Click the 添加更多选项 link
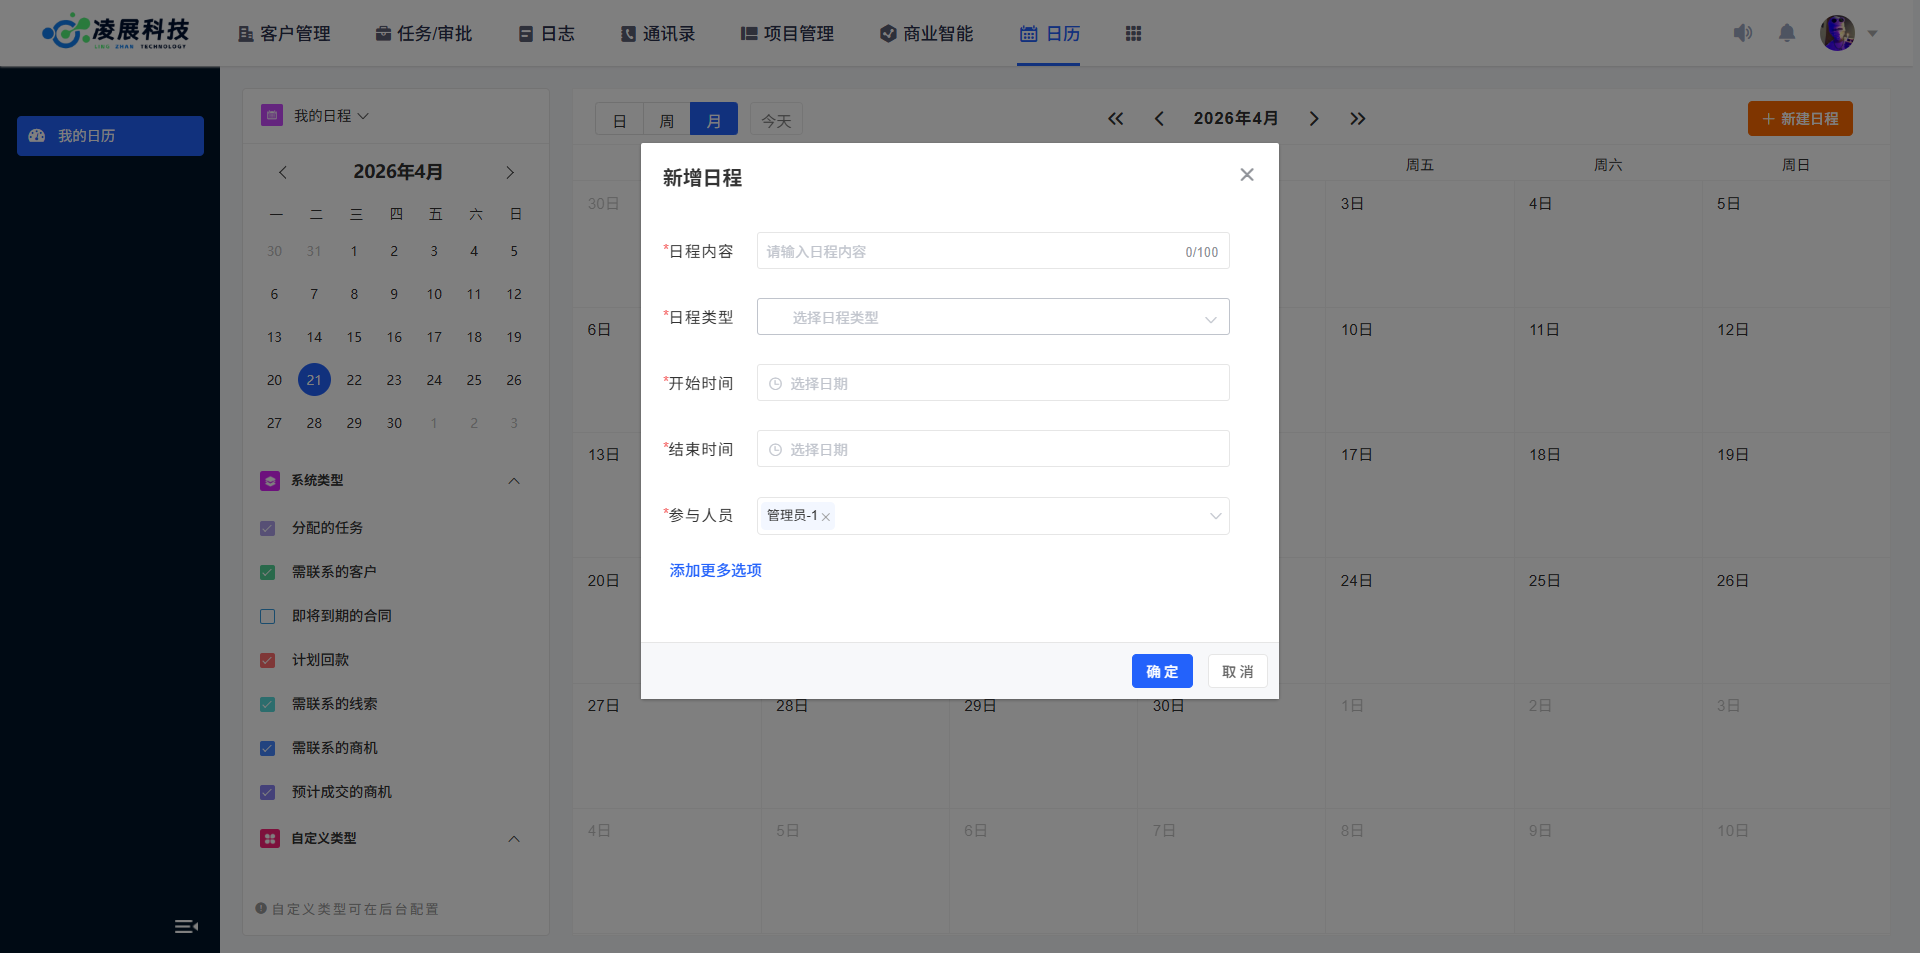1920x953 pixels. click(715, 570)
